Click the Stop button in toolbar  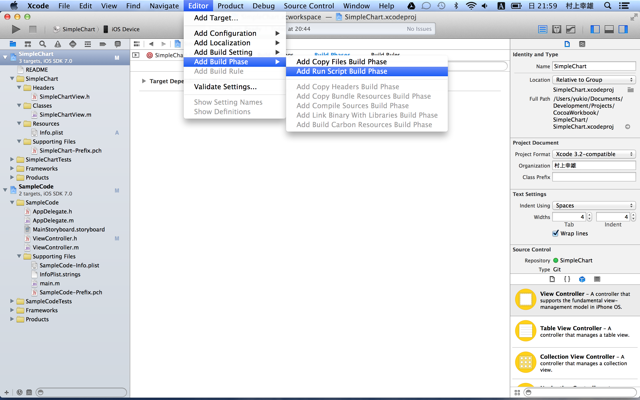[33, 29]
